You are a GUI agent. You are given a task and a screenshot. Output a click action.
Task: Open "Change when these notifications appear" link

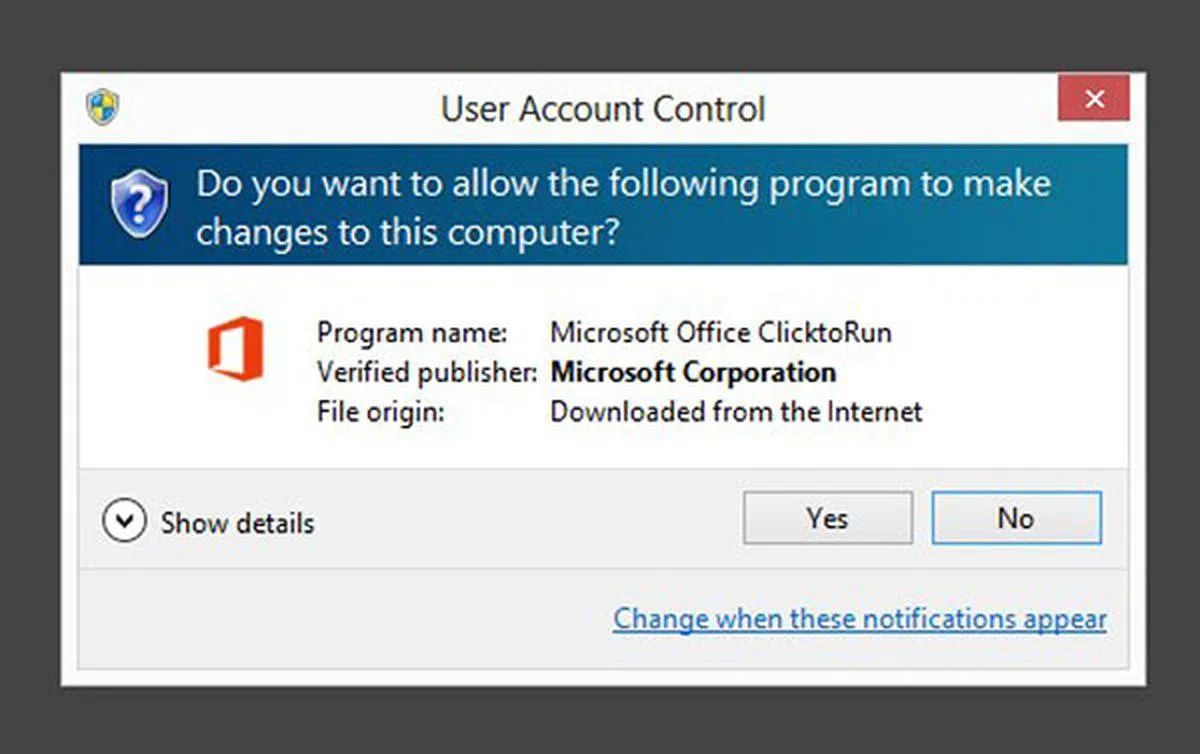[x=859, y=619]
